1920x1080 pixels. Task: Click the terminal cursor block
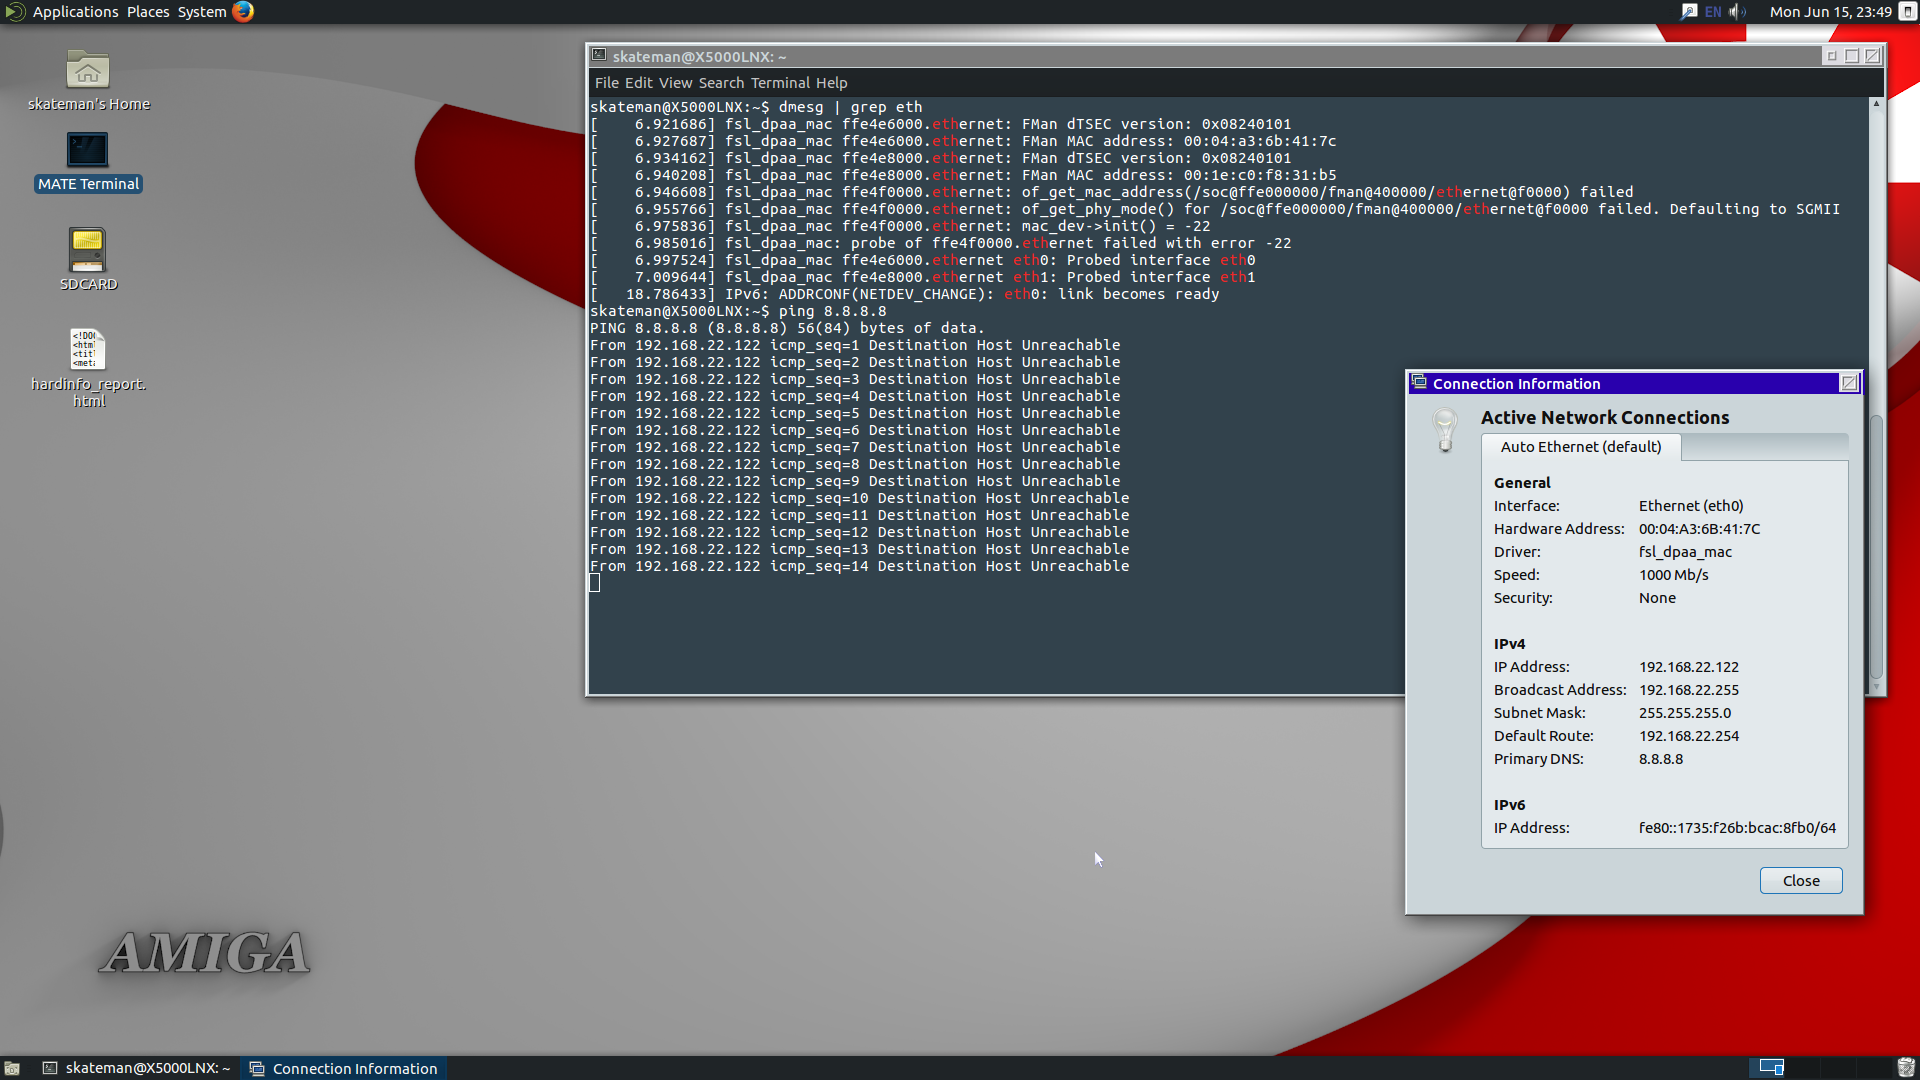pyautogui.click(x=595, y=583)
